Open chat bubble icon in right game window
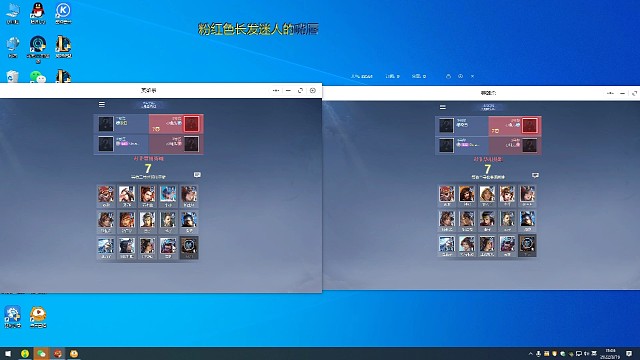Image resolution: width=640 pixels, height=360 pixels. click(535, 175)
